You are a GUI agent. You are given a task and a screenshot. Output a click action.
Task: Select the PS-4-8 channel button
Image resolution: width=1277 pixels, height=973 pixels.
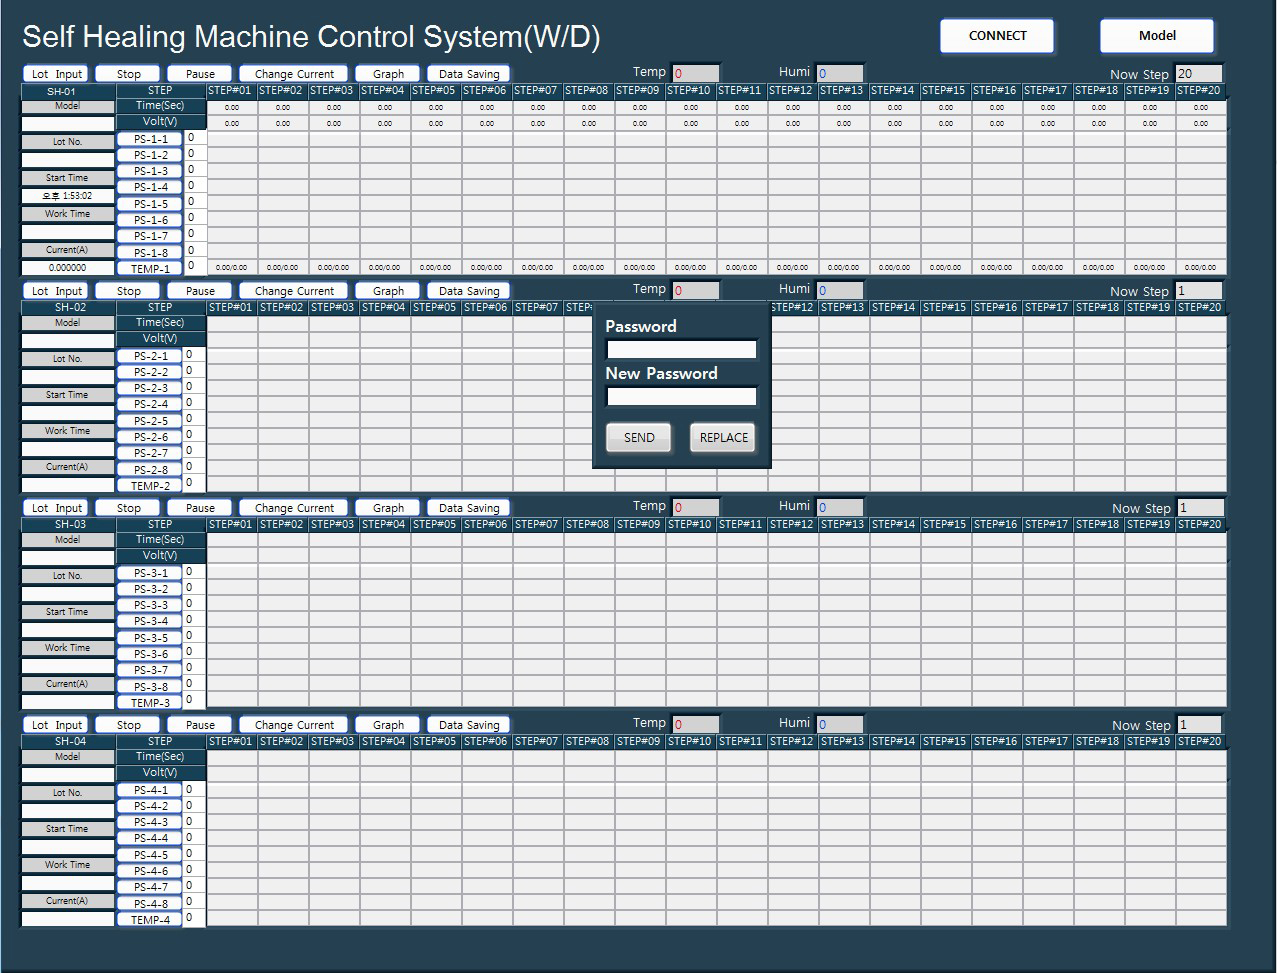[x=151, y=904]
